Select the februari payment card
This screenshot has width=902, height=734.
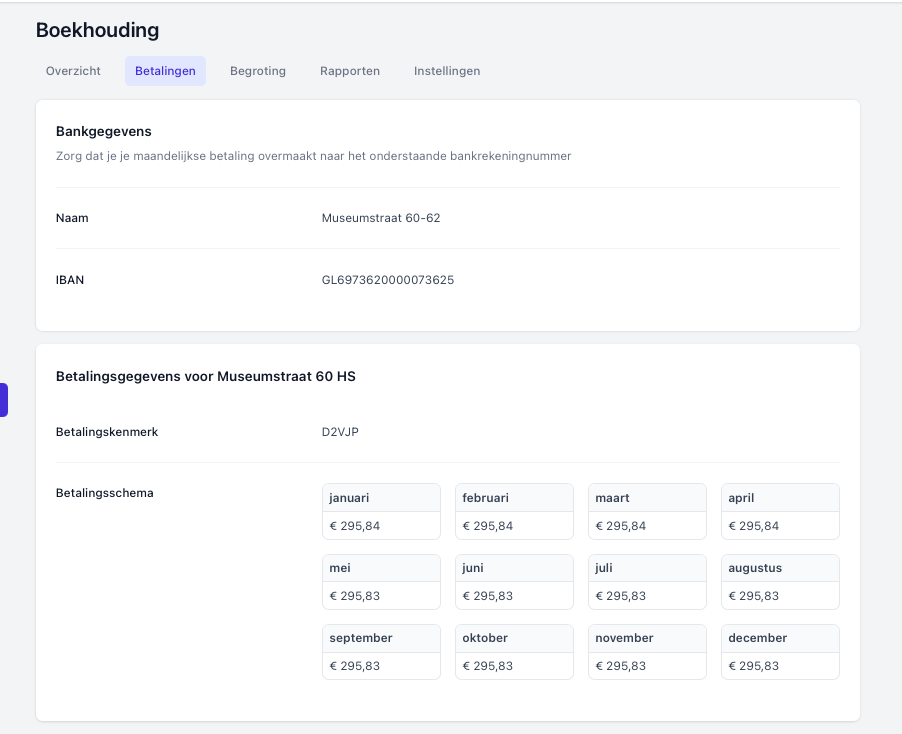514,511
